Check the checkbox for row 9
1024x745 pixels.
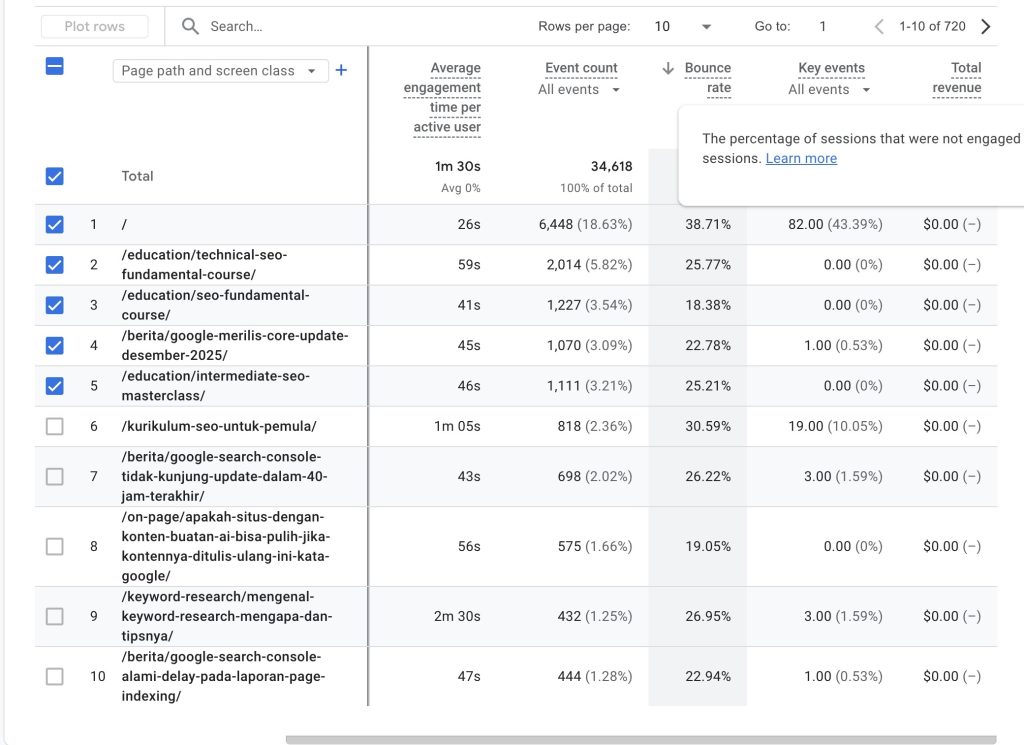[55, 616]
